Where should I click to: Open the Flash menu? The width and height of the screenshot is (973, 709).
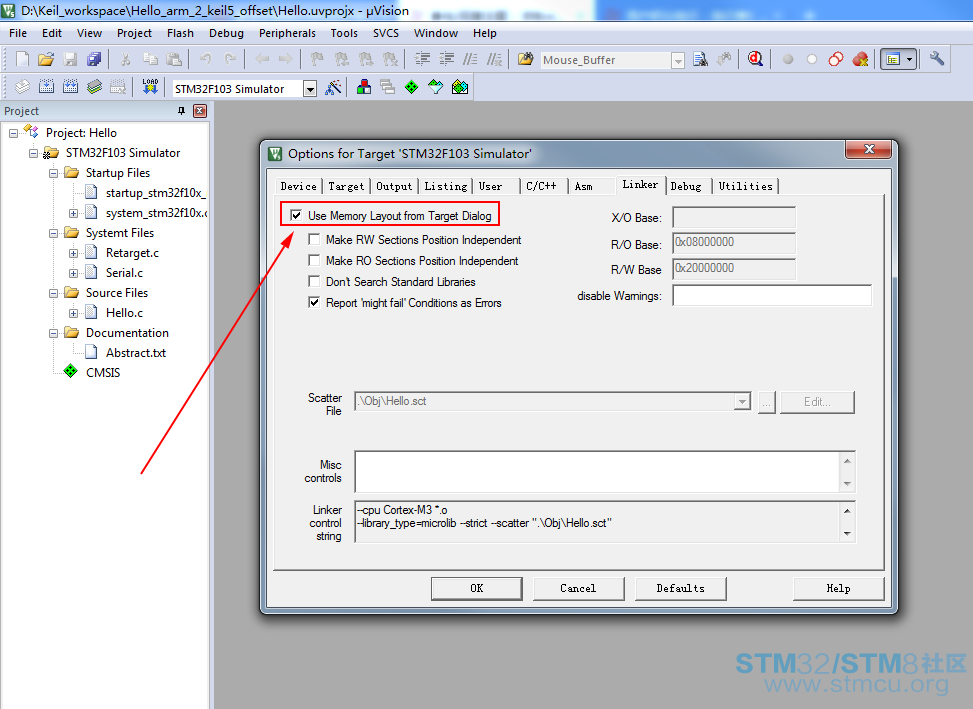[180, 33]
